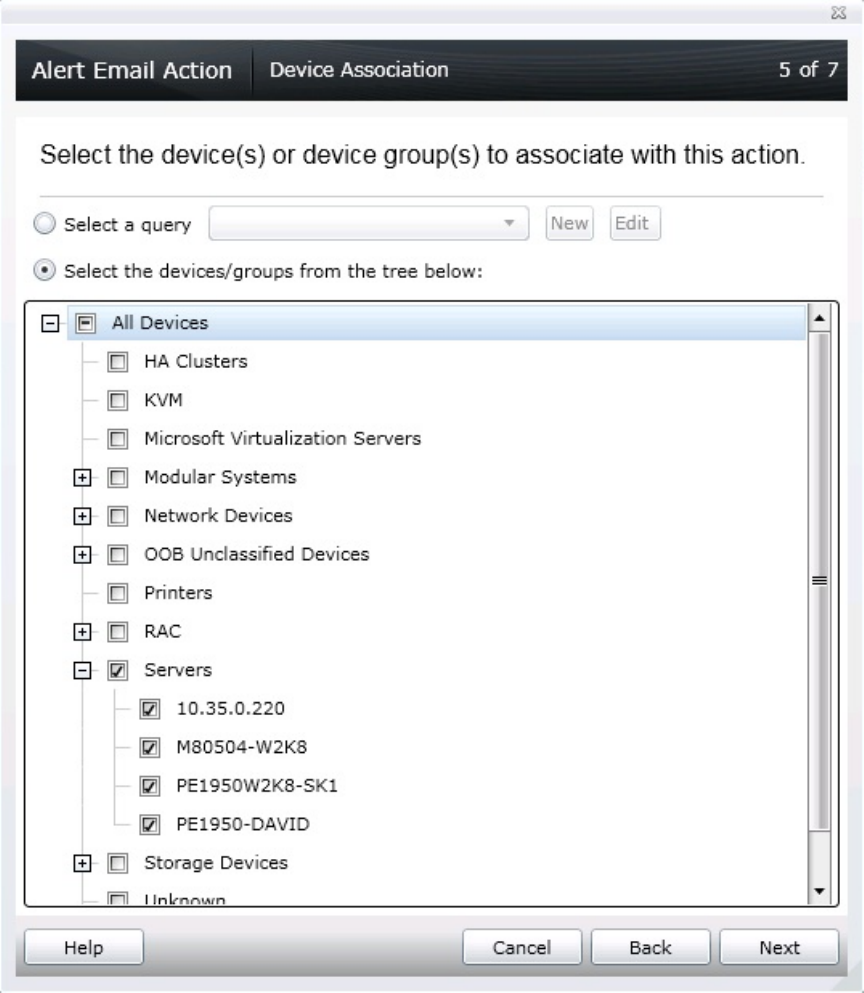This screenshot has width=864, height=993.
Task: Open the query dropdown list
Action: (x=369, y=223)
